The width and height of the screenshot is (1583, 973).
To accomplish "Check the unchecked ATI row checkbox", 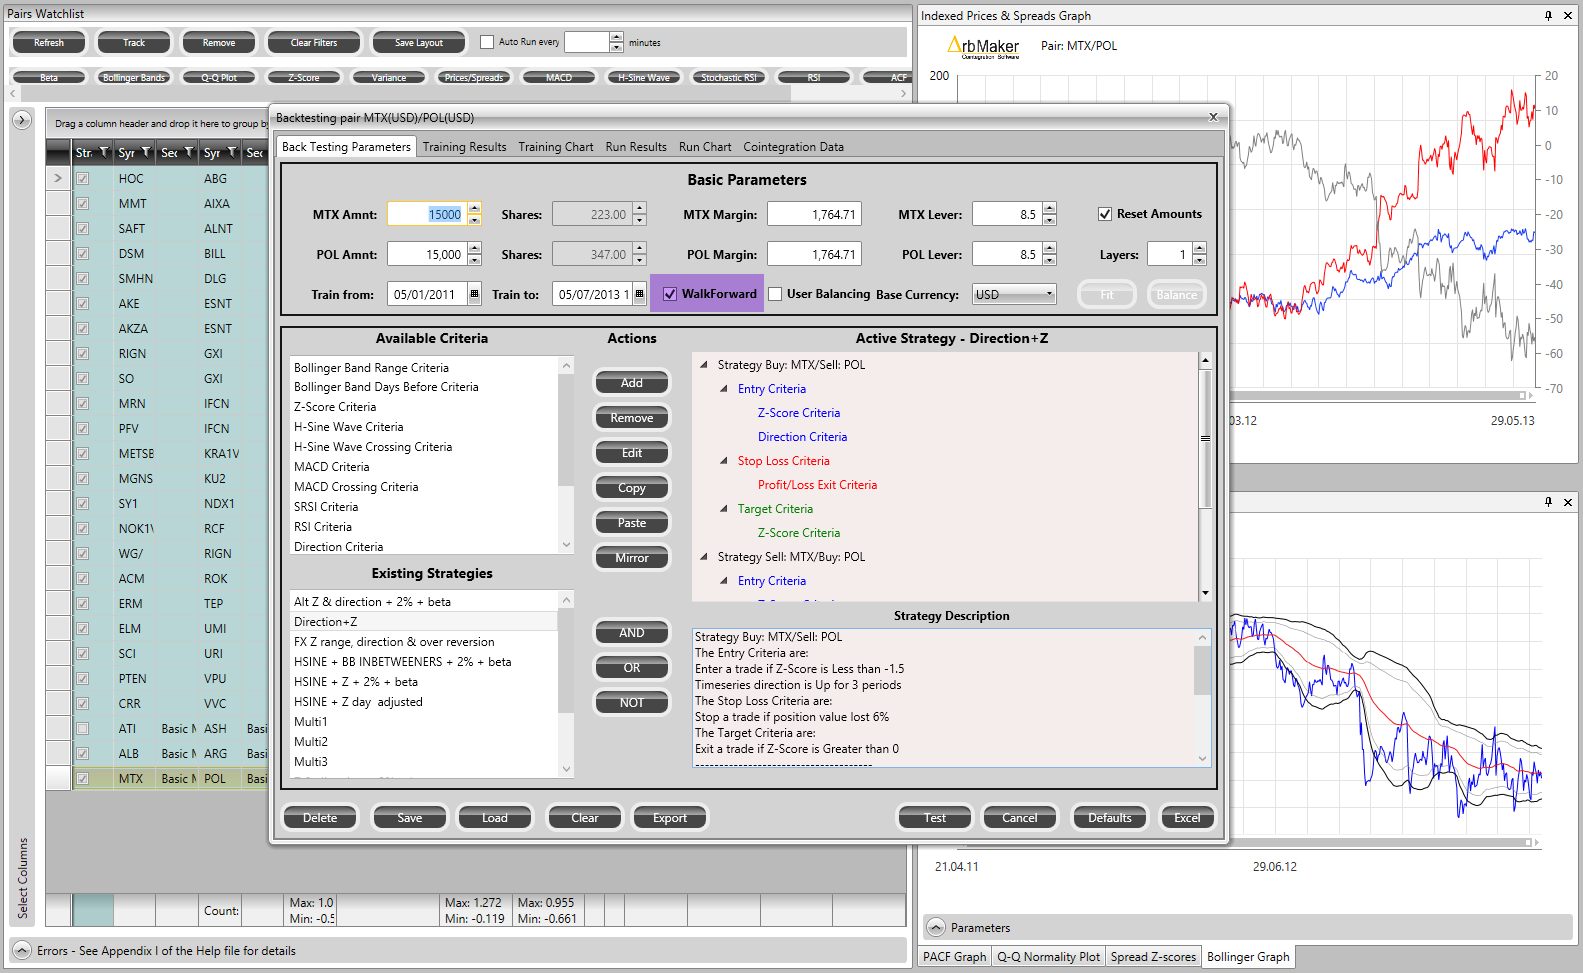I will tap(83, 728).
